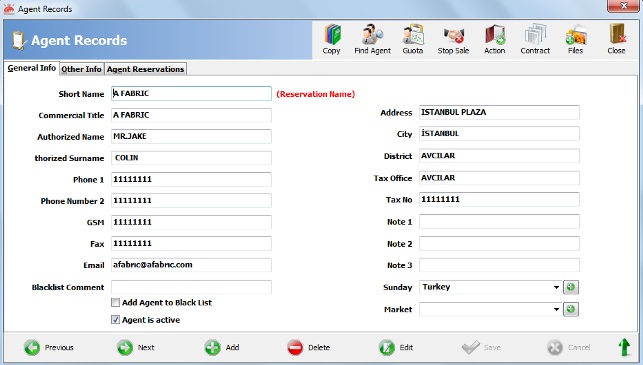Click the Note 3 input field

tap(499, 265)
